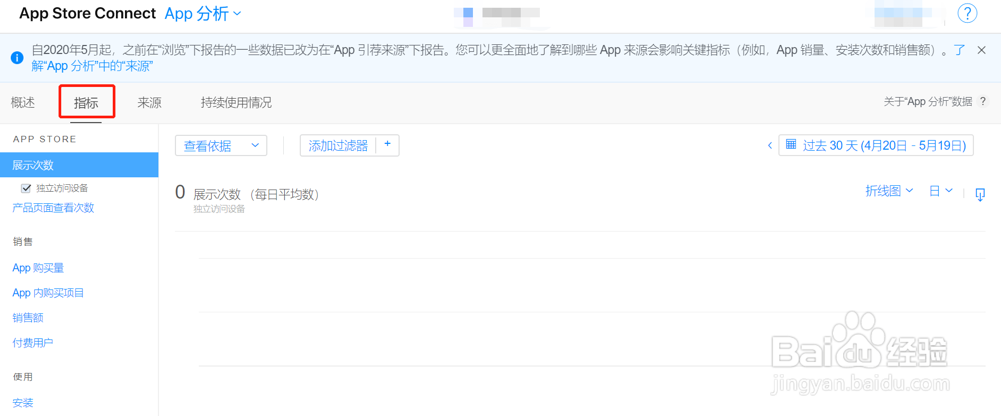Open 产品页面查看次数 metric

[x=53, y=208]
